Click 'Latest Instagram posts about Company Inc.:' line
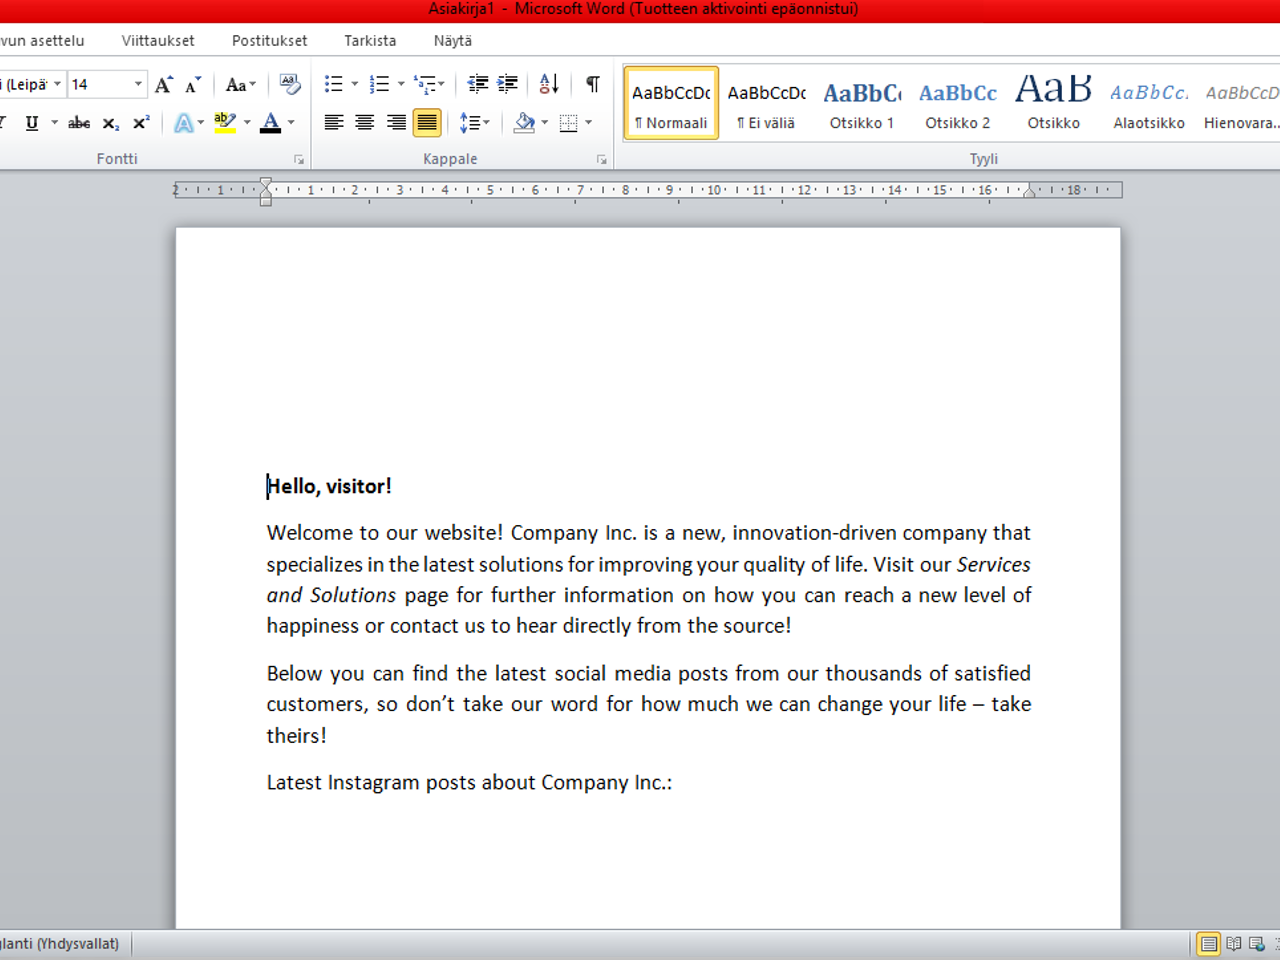This screenshot has height=960, width=1280. [469, 783]
